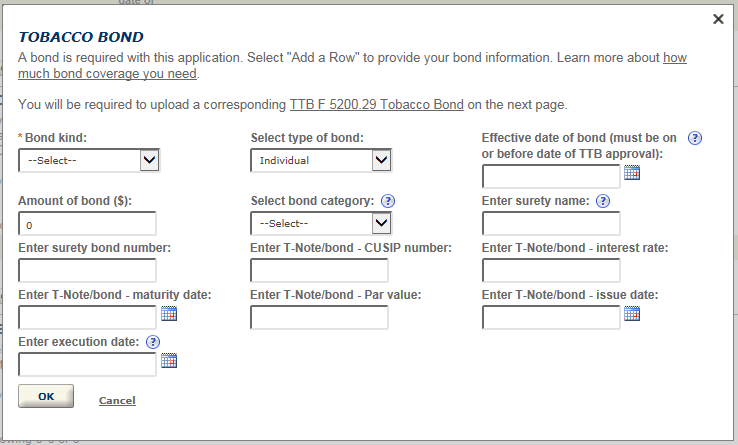Open the Select type of bond dropdown

pyautogui.click(x=321, y=160)
